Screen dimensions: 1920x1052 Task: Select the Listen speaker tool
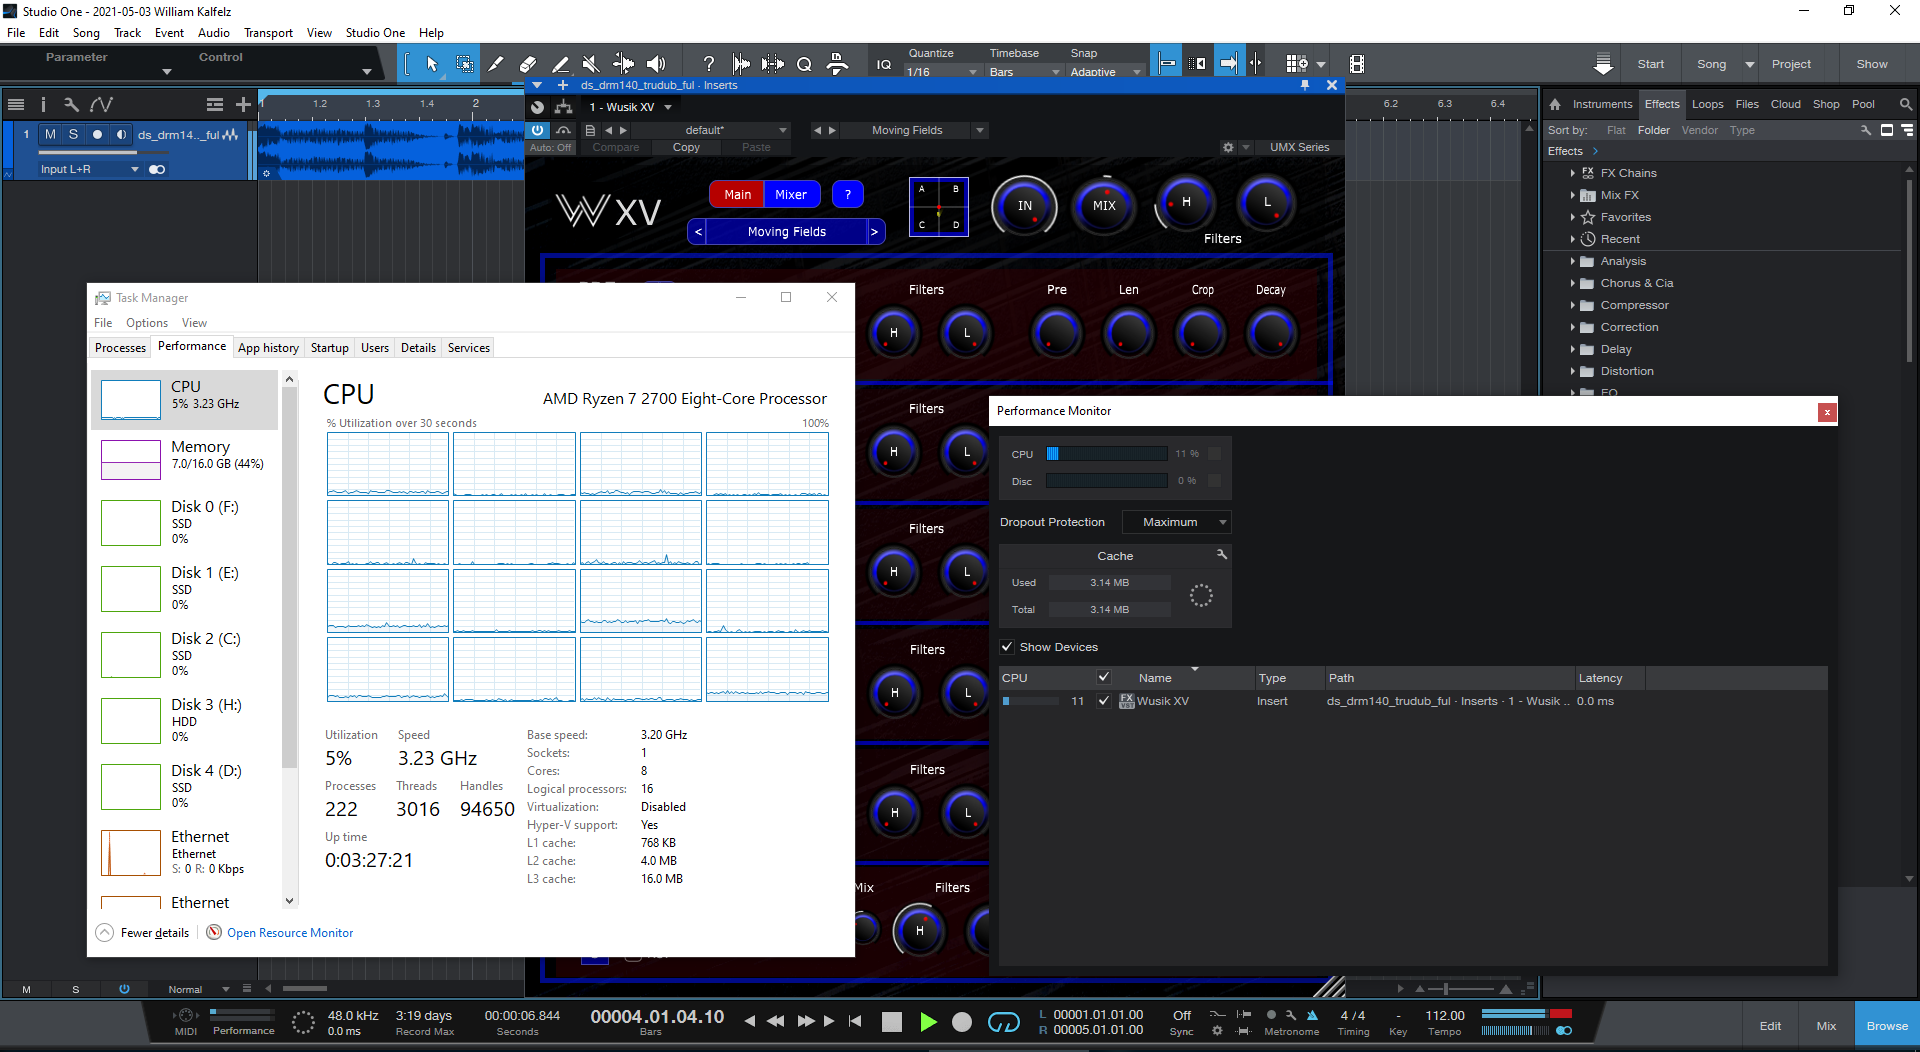coord(656,64)
